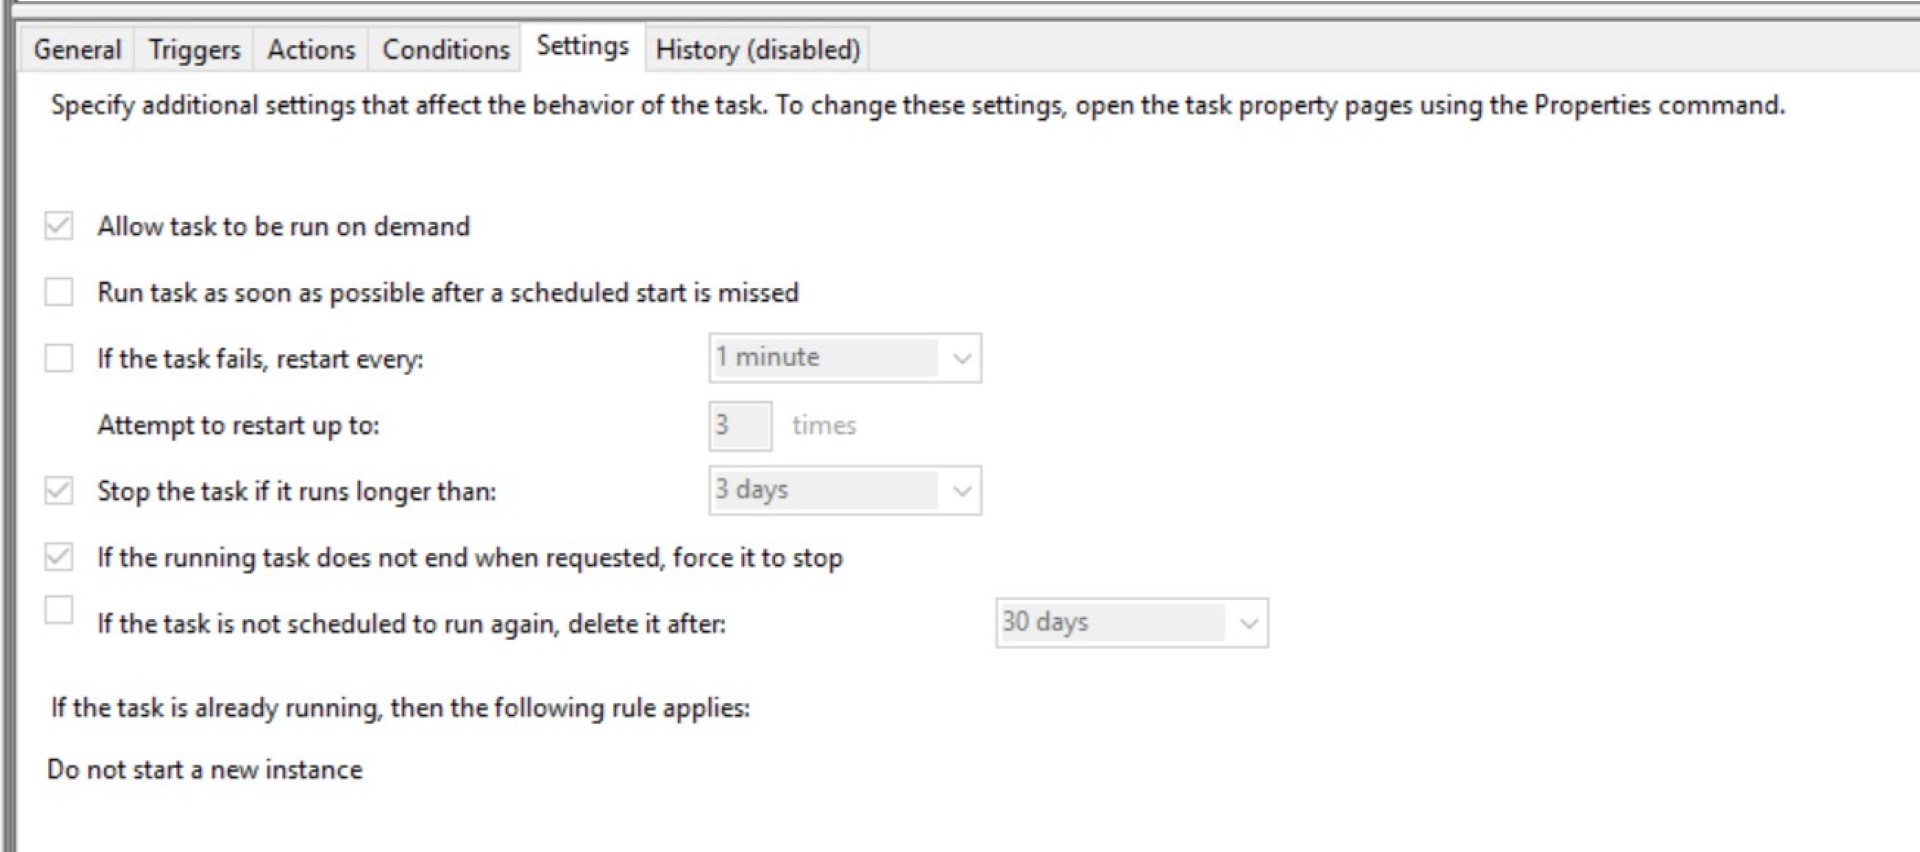Expand the 3 days duration dropdown
This screenshot has height=852, width=1920.
(x=826, y=491)
